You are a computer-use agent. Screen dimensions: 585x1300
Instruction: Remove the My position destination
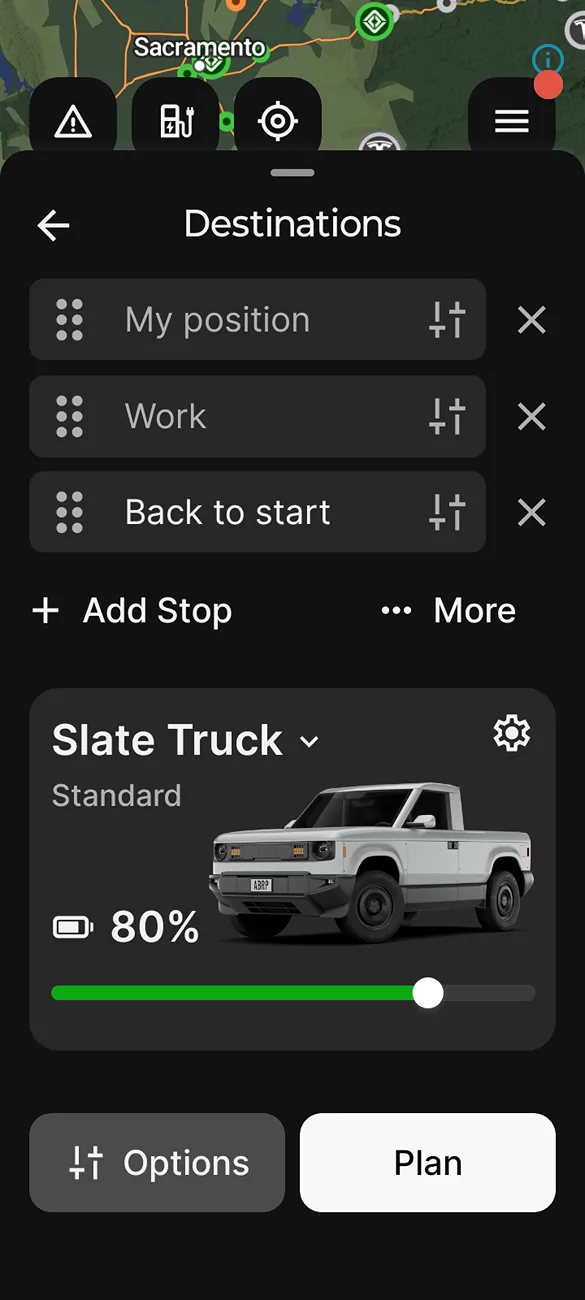click(x=530, y=320)
